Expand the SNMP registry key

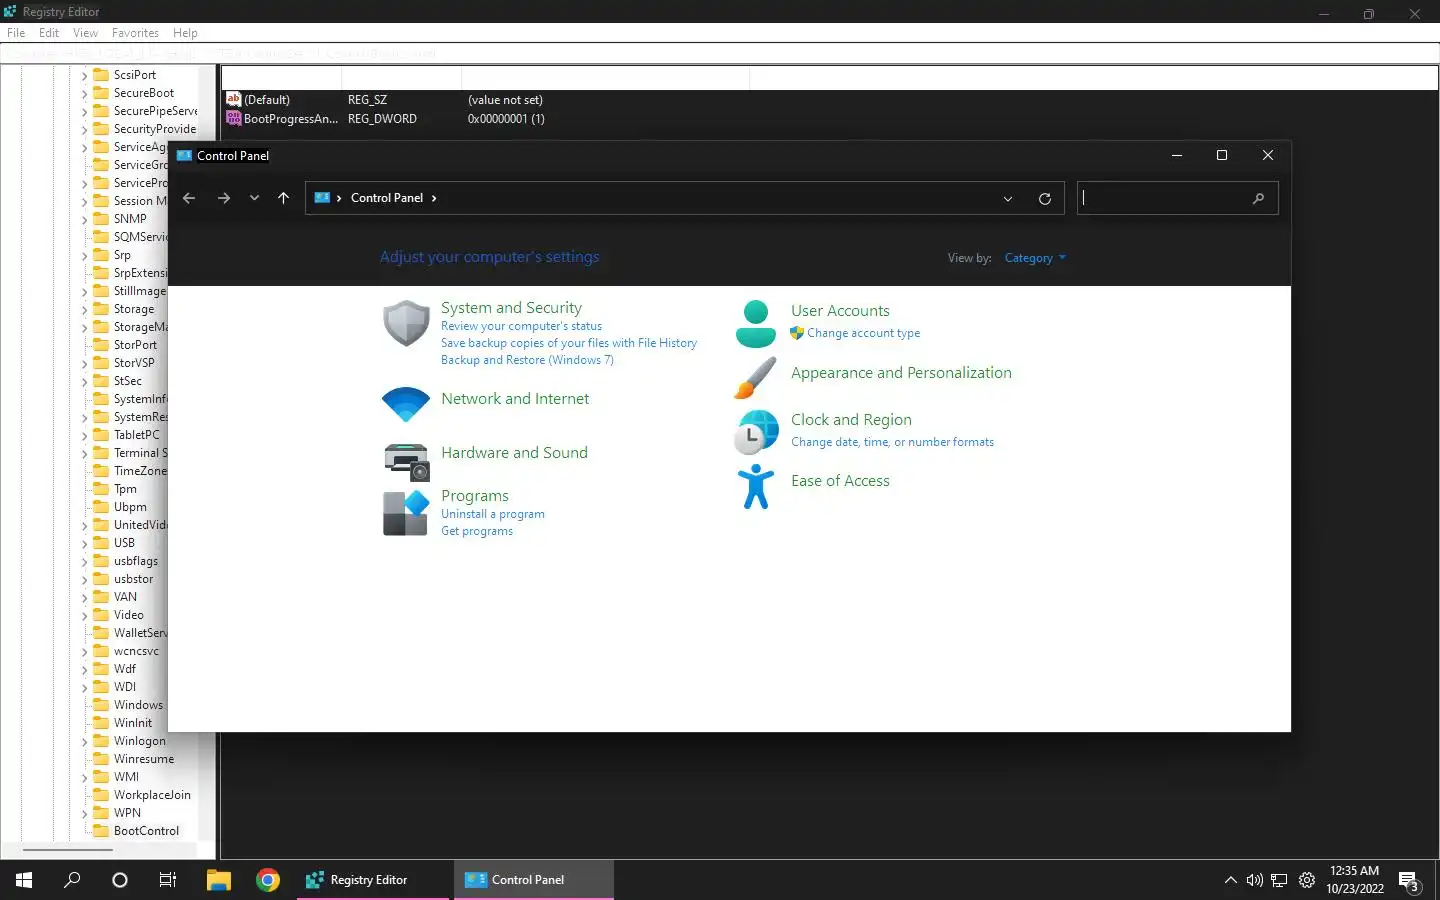pos(84,219)
